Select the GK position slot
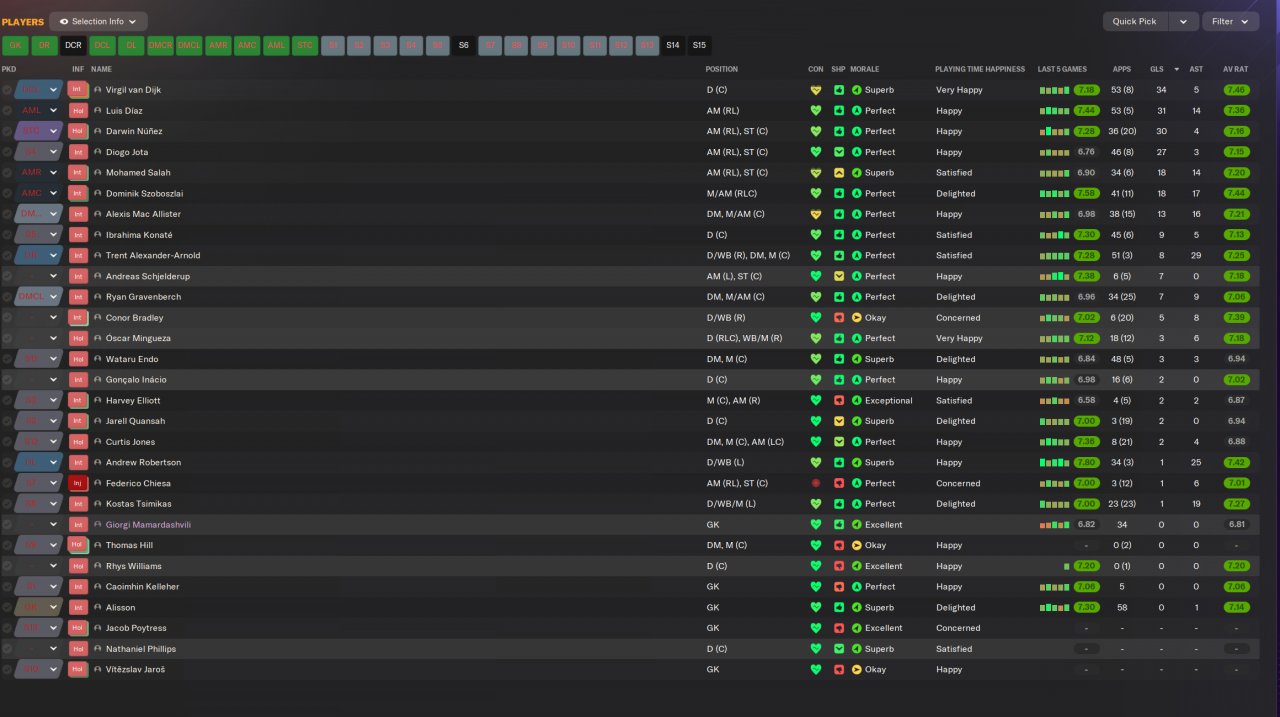 tap(15, 45)
